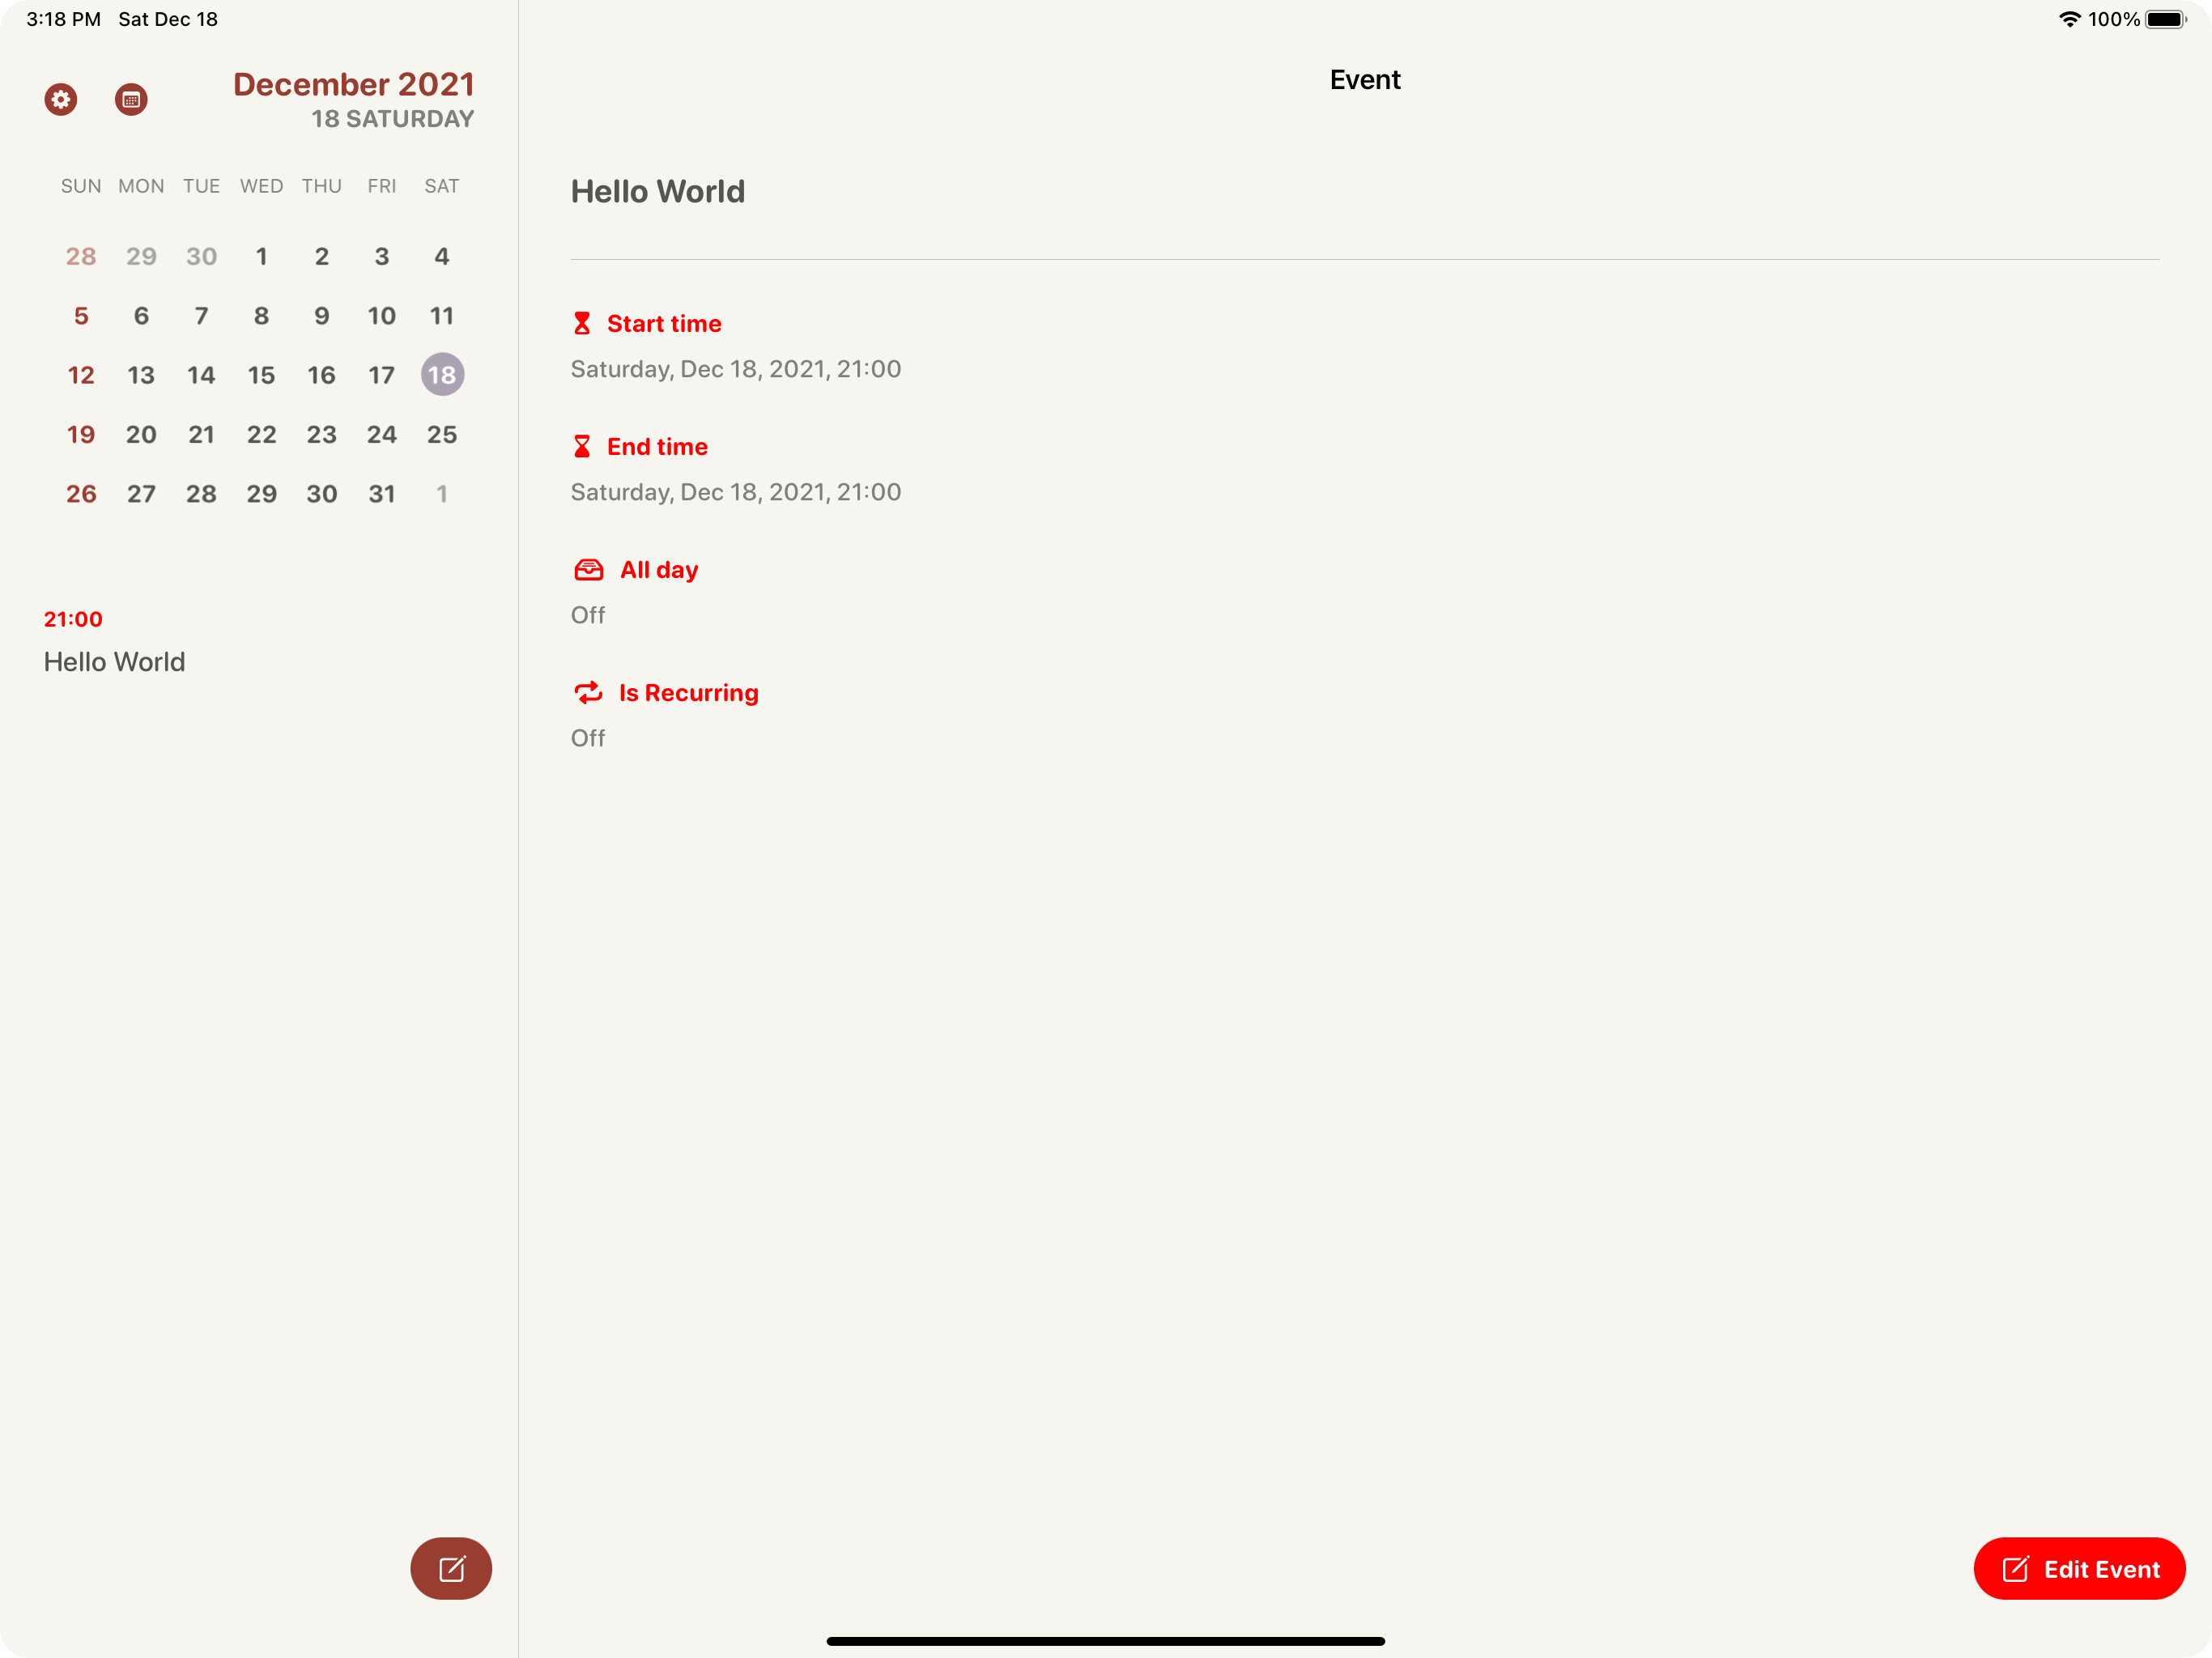2212x1658 pixels.
Task: Click the Is Recurring Off value
Action: point(588,738)
